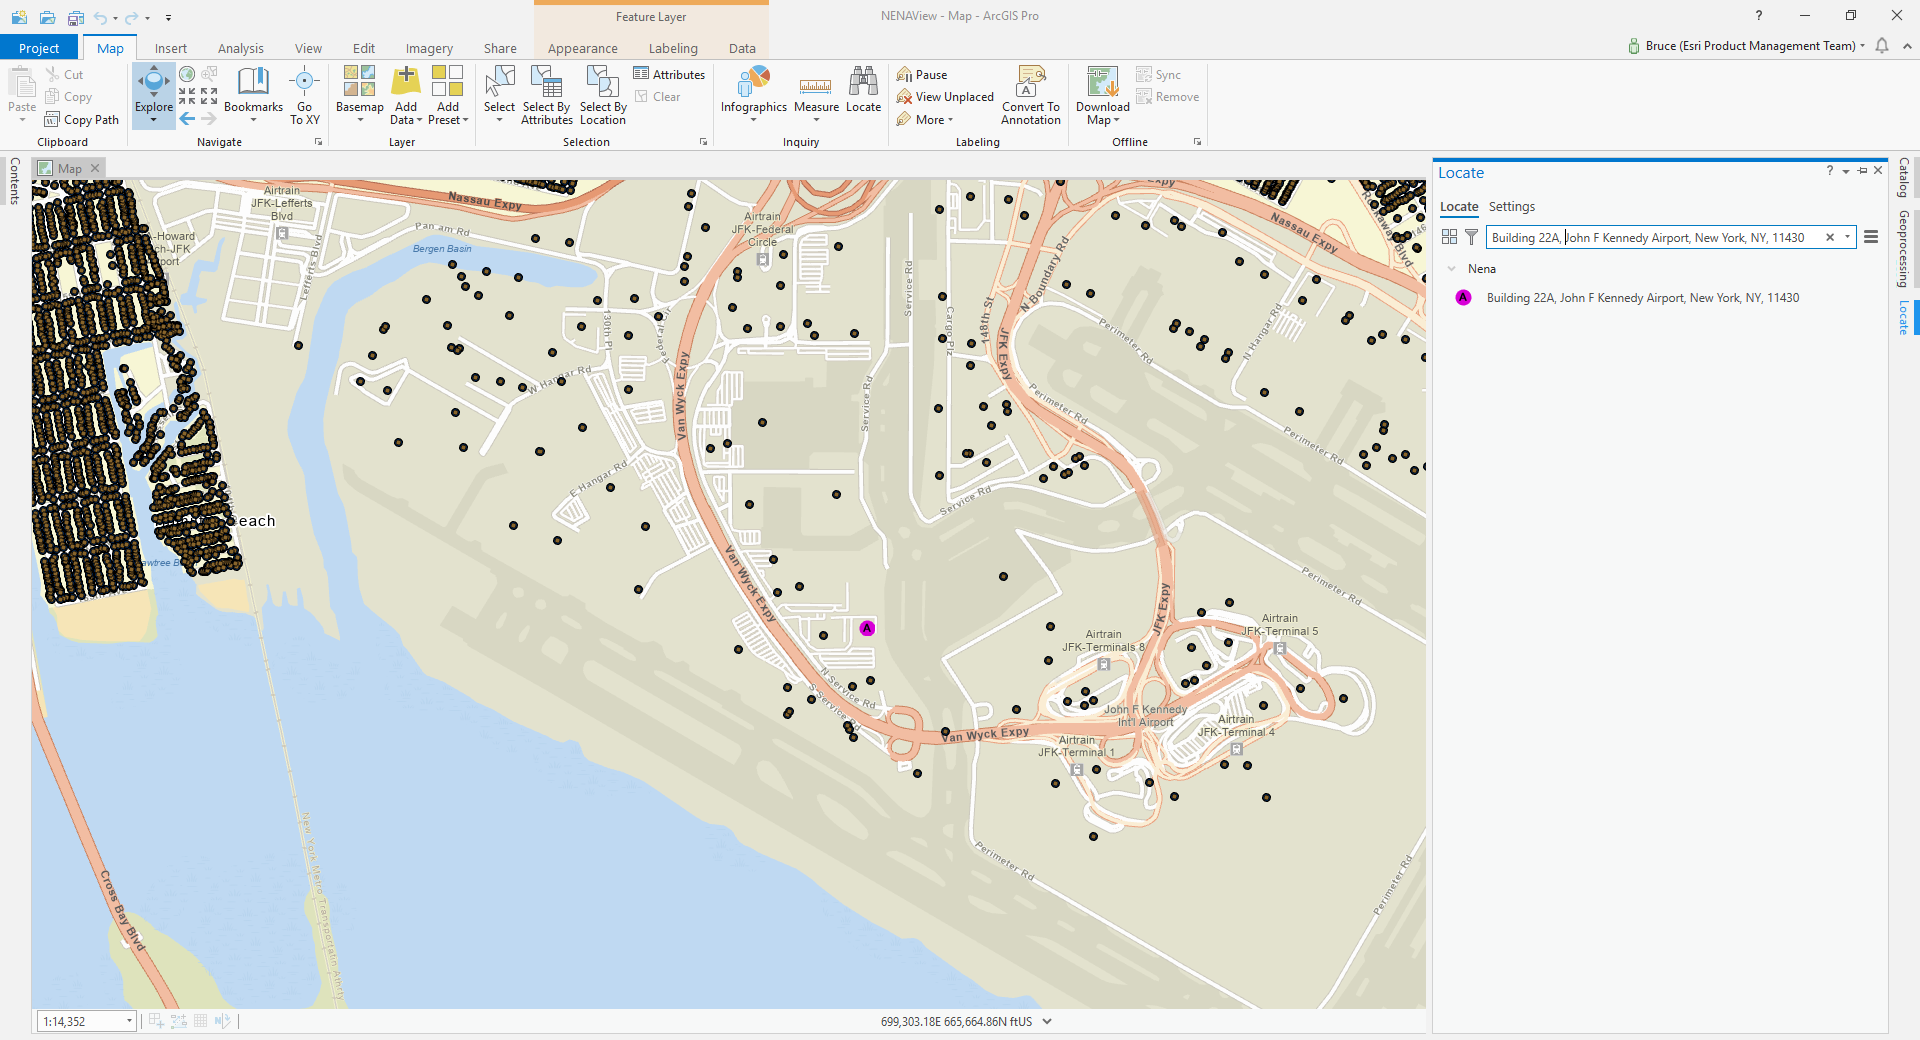This screenshot has height=1040, width=1920.
Task: Open the Attributes pane
Action: (x=669, y=74)
